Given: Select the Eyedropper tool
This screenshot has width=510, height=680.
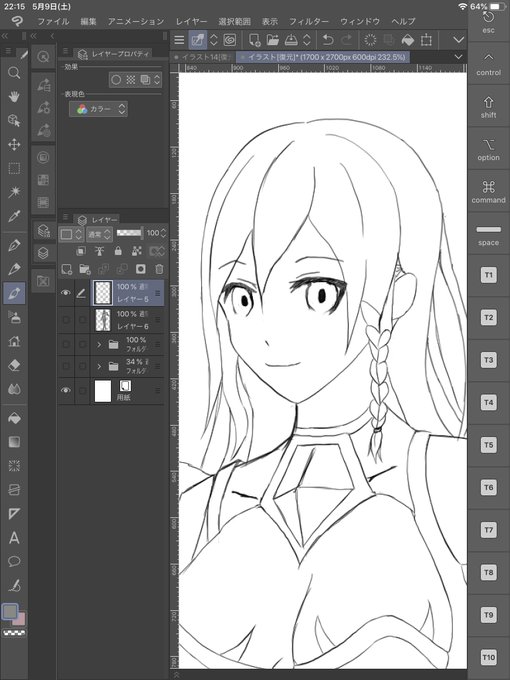Looking at the screenshot, I should pos(14,216).
